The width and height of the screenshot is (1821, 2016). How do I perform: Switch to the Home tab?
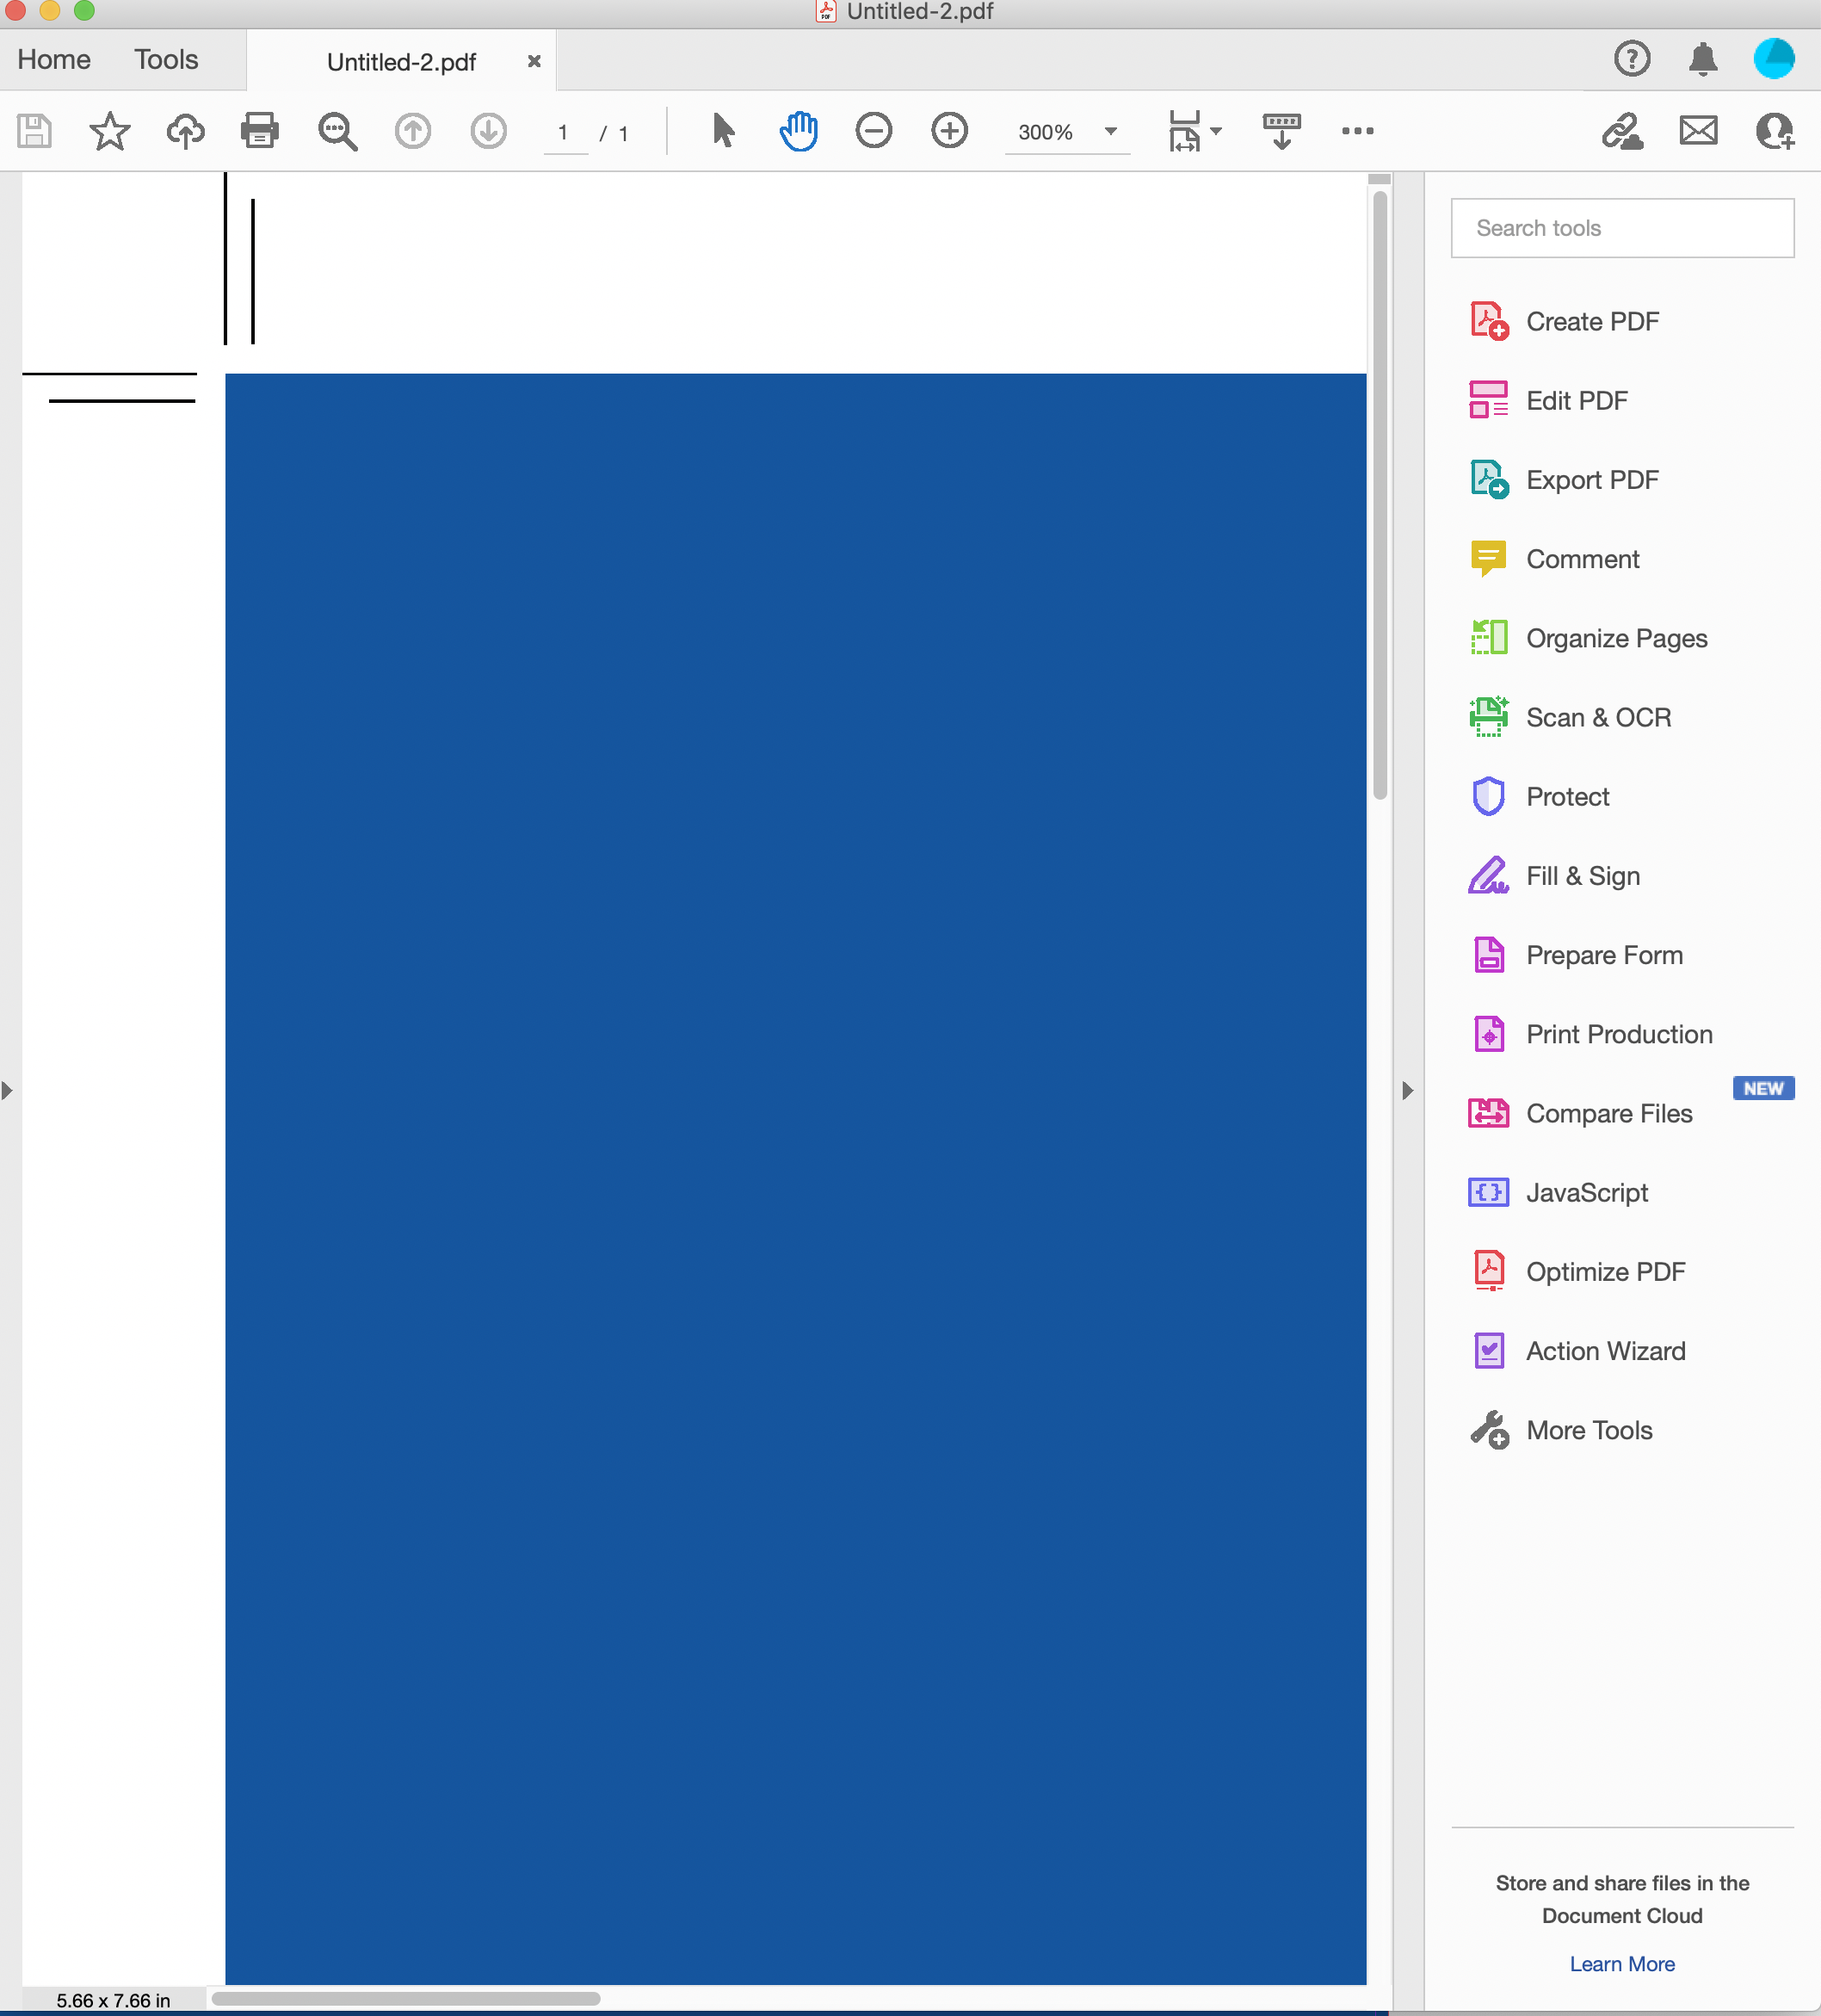[x=53, y=59]
